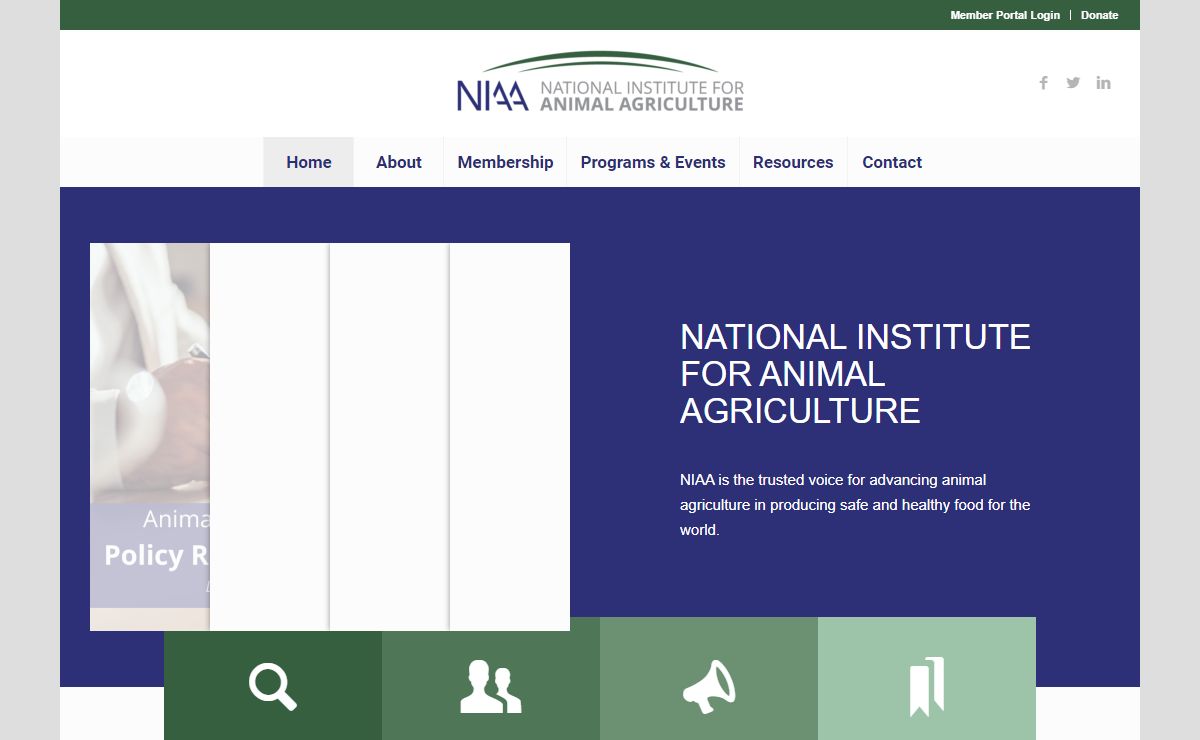The height and width of the screenshot is (740, 1200).
Task: Click the NIAA trusted voice description paragraph
Action: coord(855,505)
